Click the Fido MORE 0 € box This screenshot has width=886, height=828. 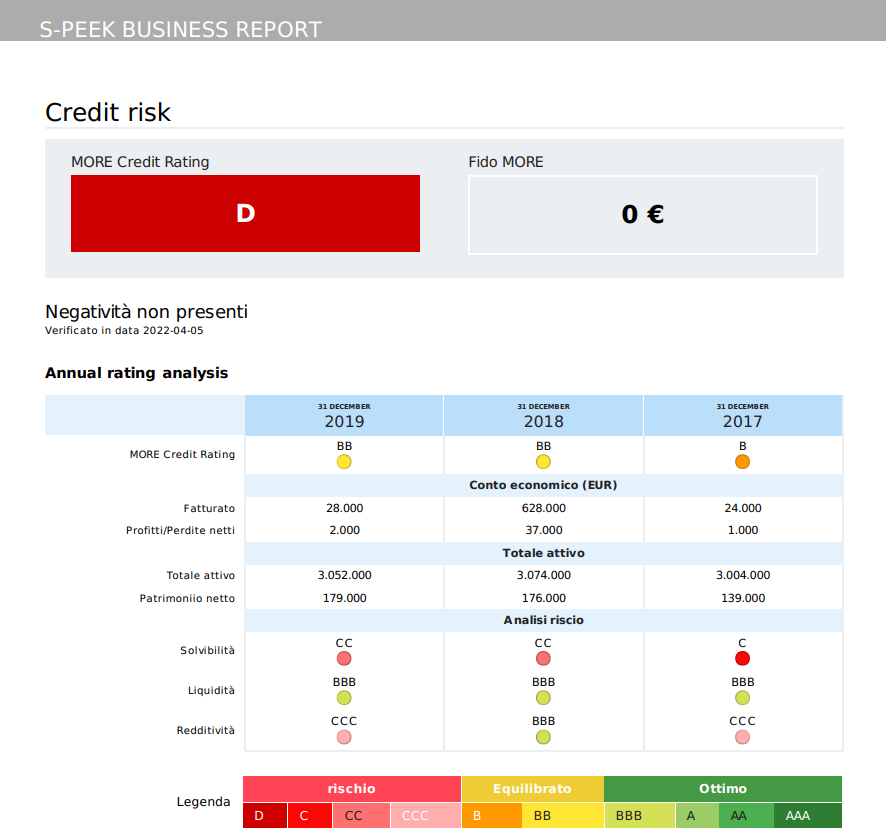coord(643,215)
